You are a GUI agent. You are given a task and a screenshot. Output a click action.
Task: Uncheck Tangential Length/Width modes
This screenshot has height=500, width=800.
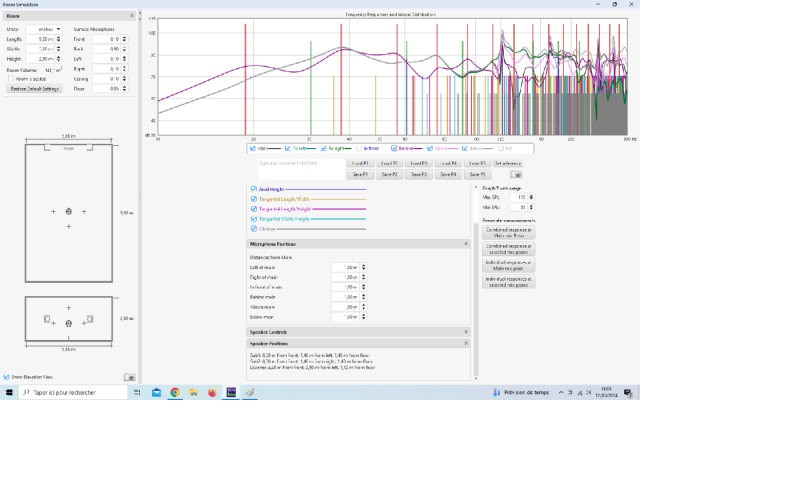tap(254, 199)
